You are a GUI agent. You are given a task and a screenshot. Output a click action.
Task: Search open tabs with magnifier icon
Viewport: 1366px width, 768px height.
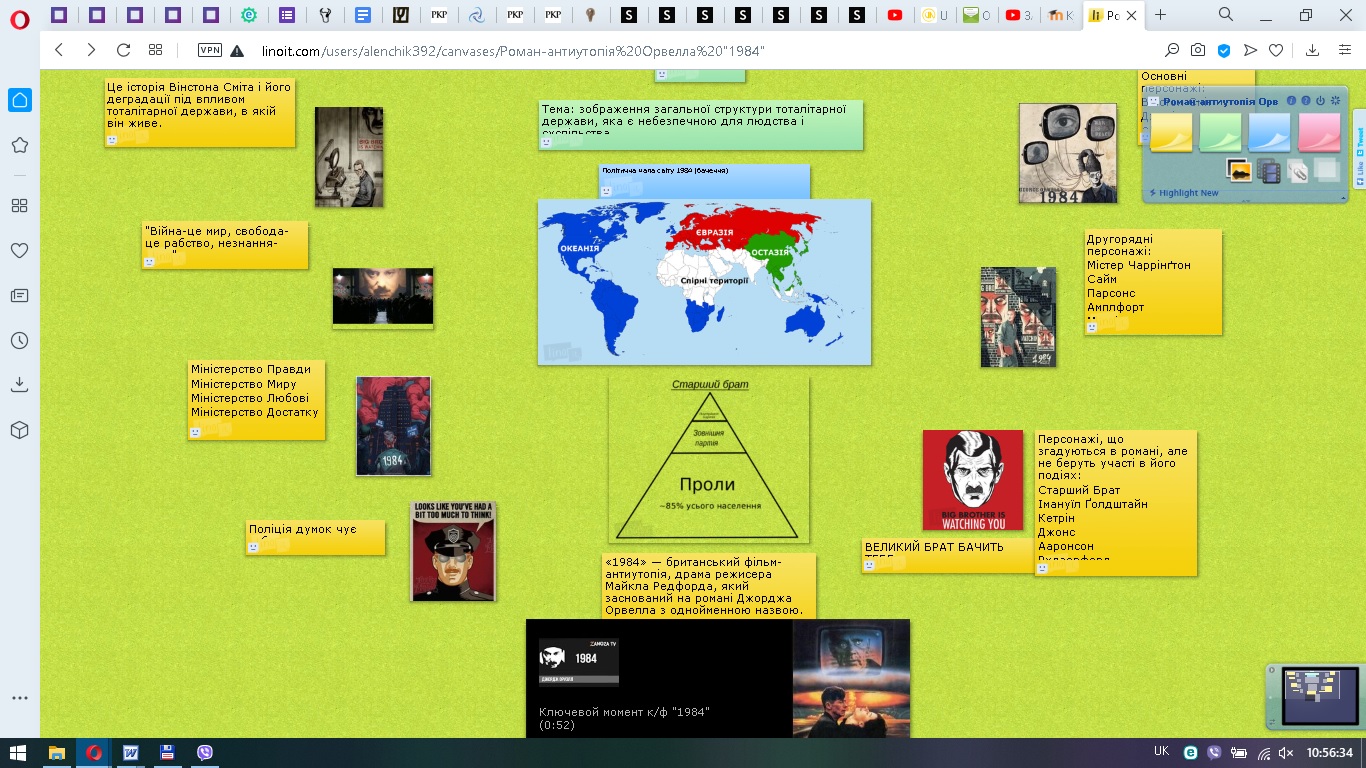tap(1225, 15)
